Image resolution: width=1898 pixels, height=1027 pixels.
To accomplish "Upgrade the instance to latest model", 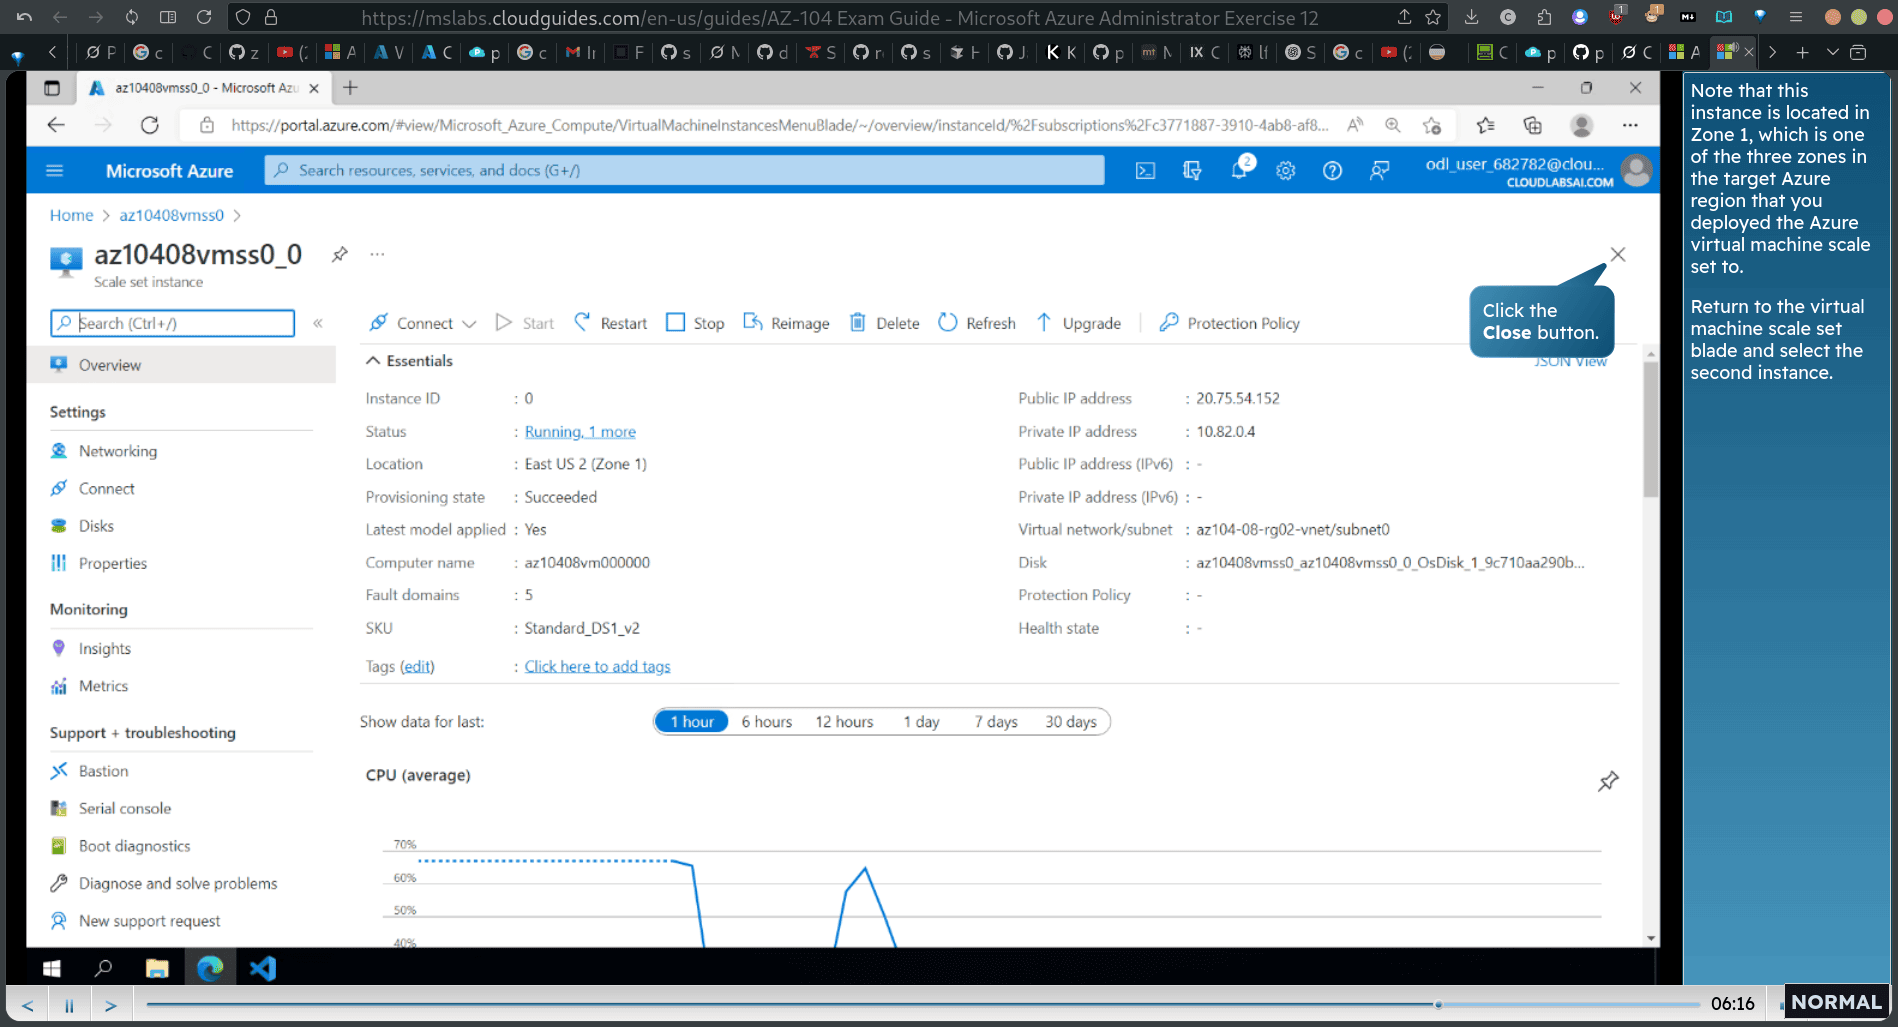I will [1078, 323].
